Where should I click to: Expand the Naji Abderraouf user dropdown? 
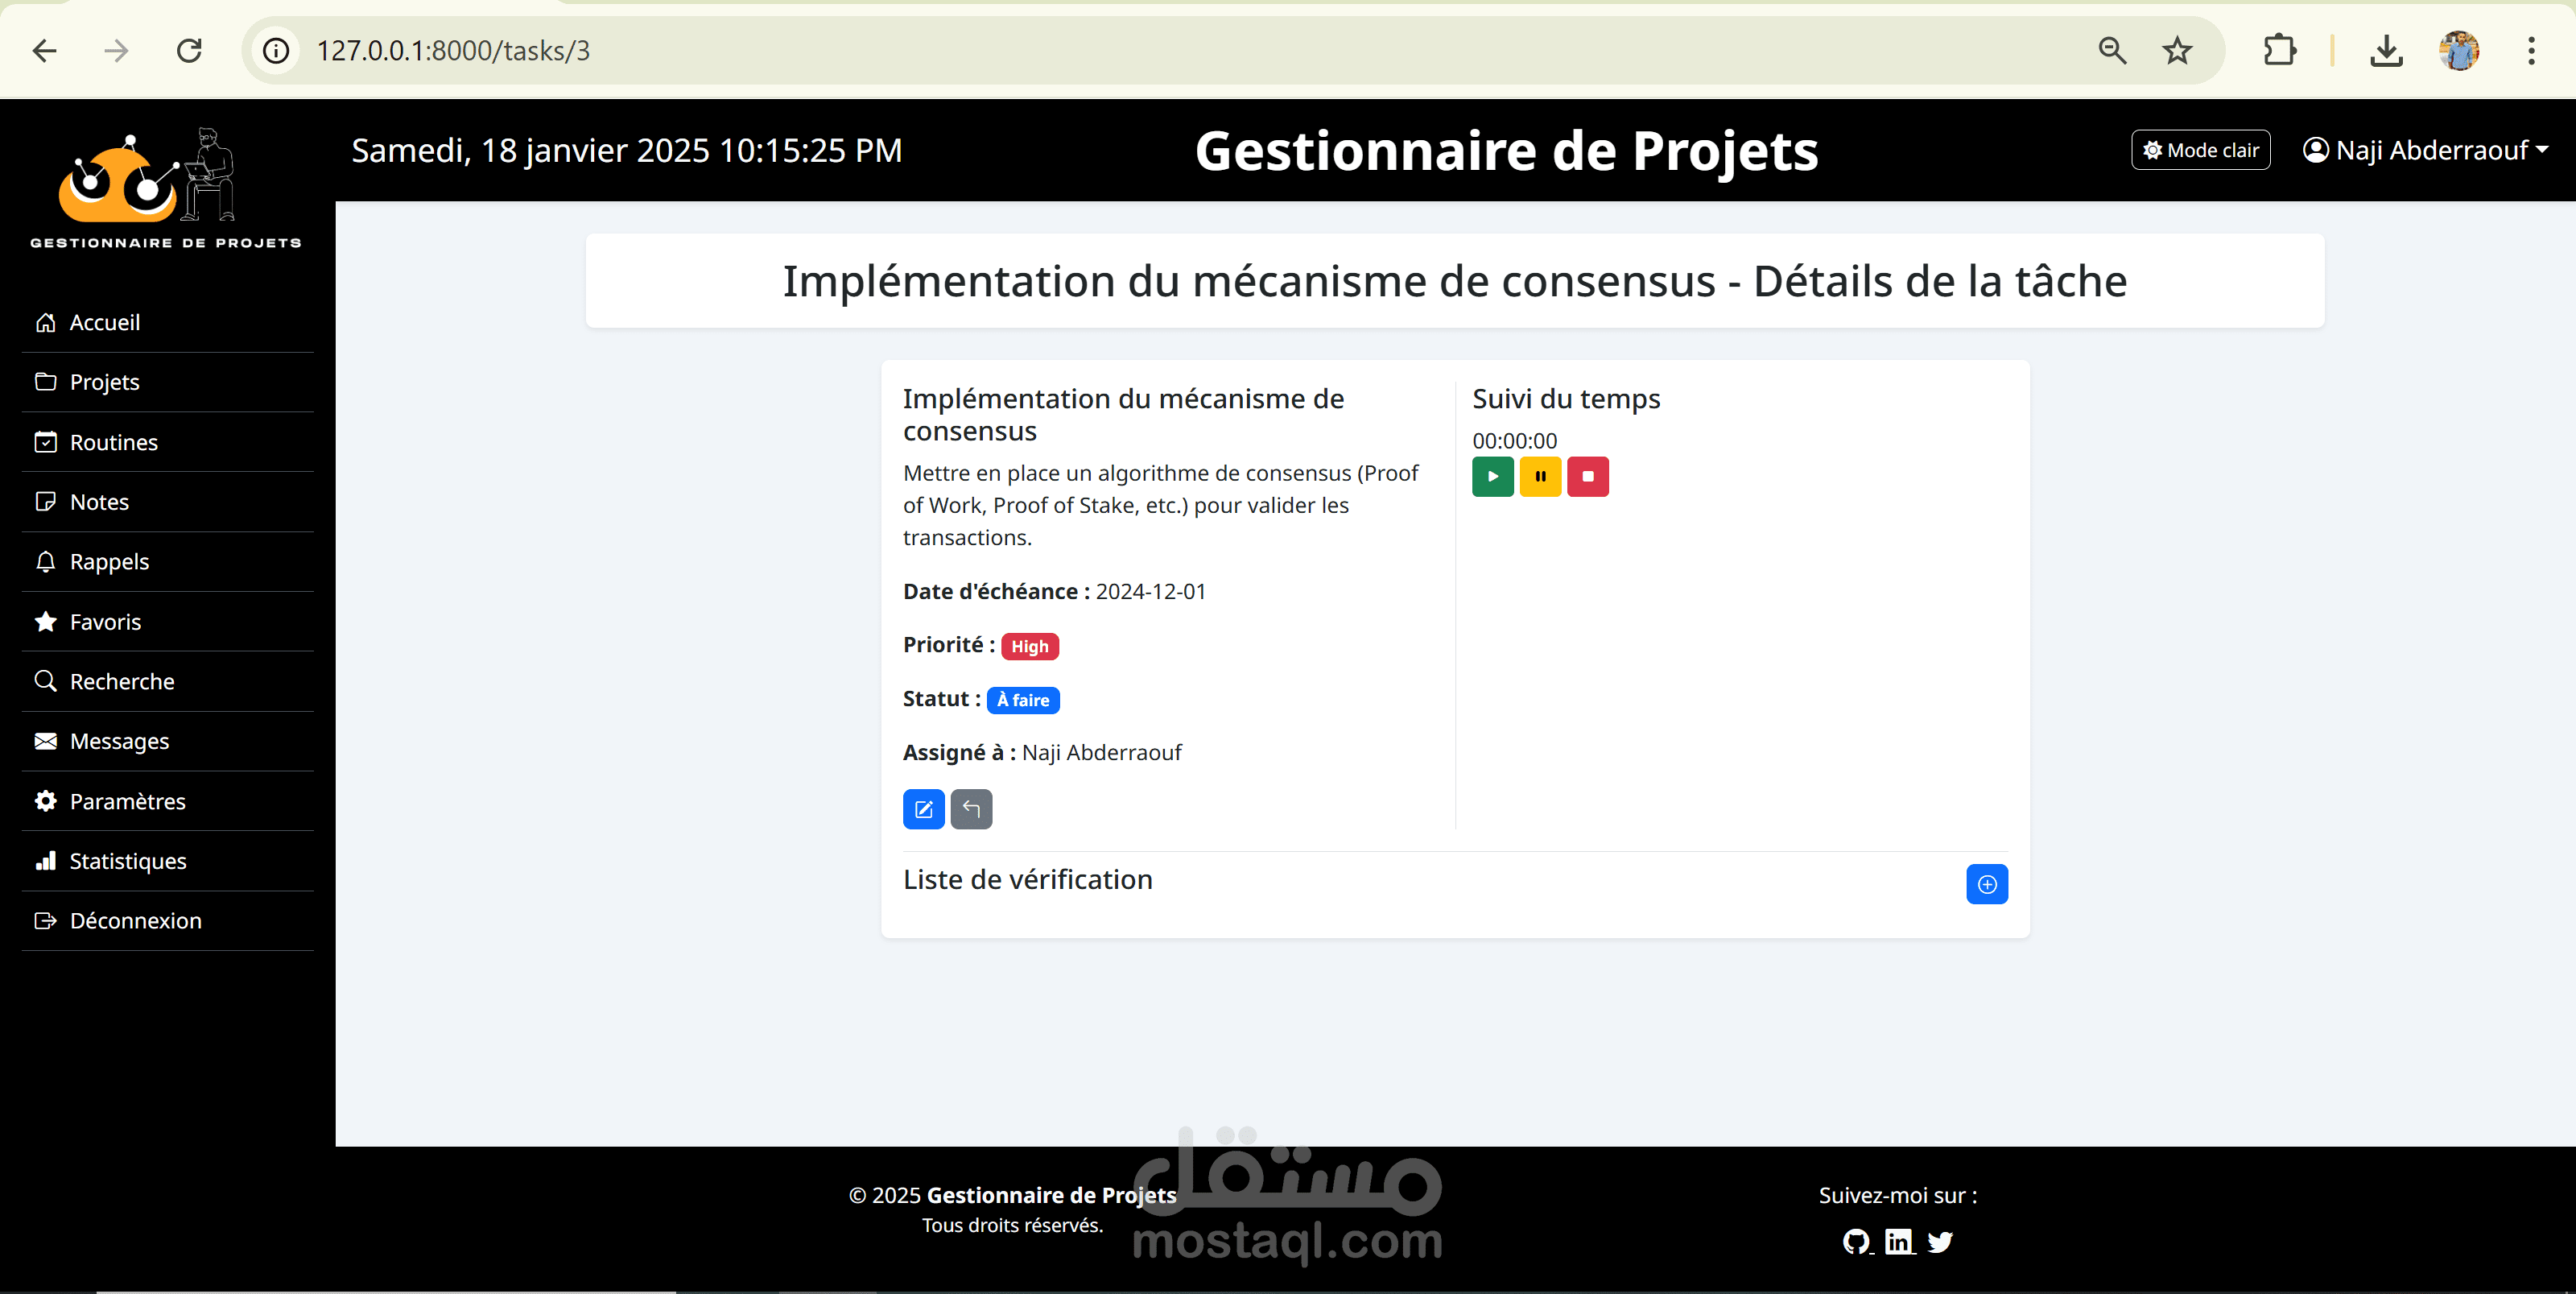[2425, 150]
